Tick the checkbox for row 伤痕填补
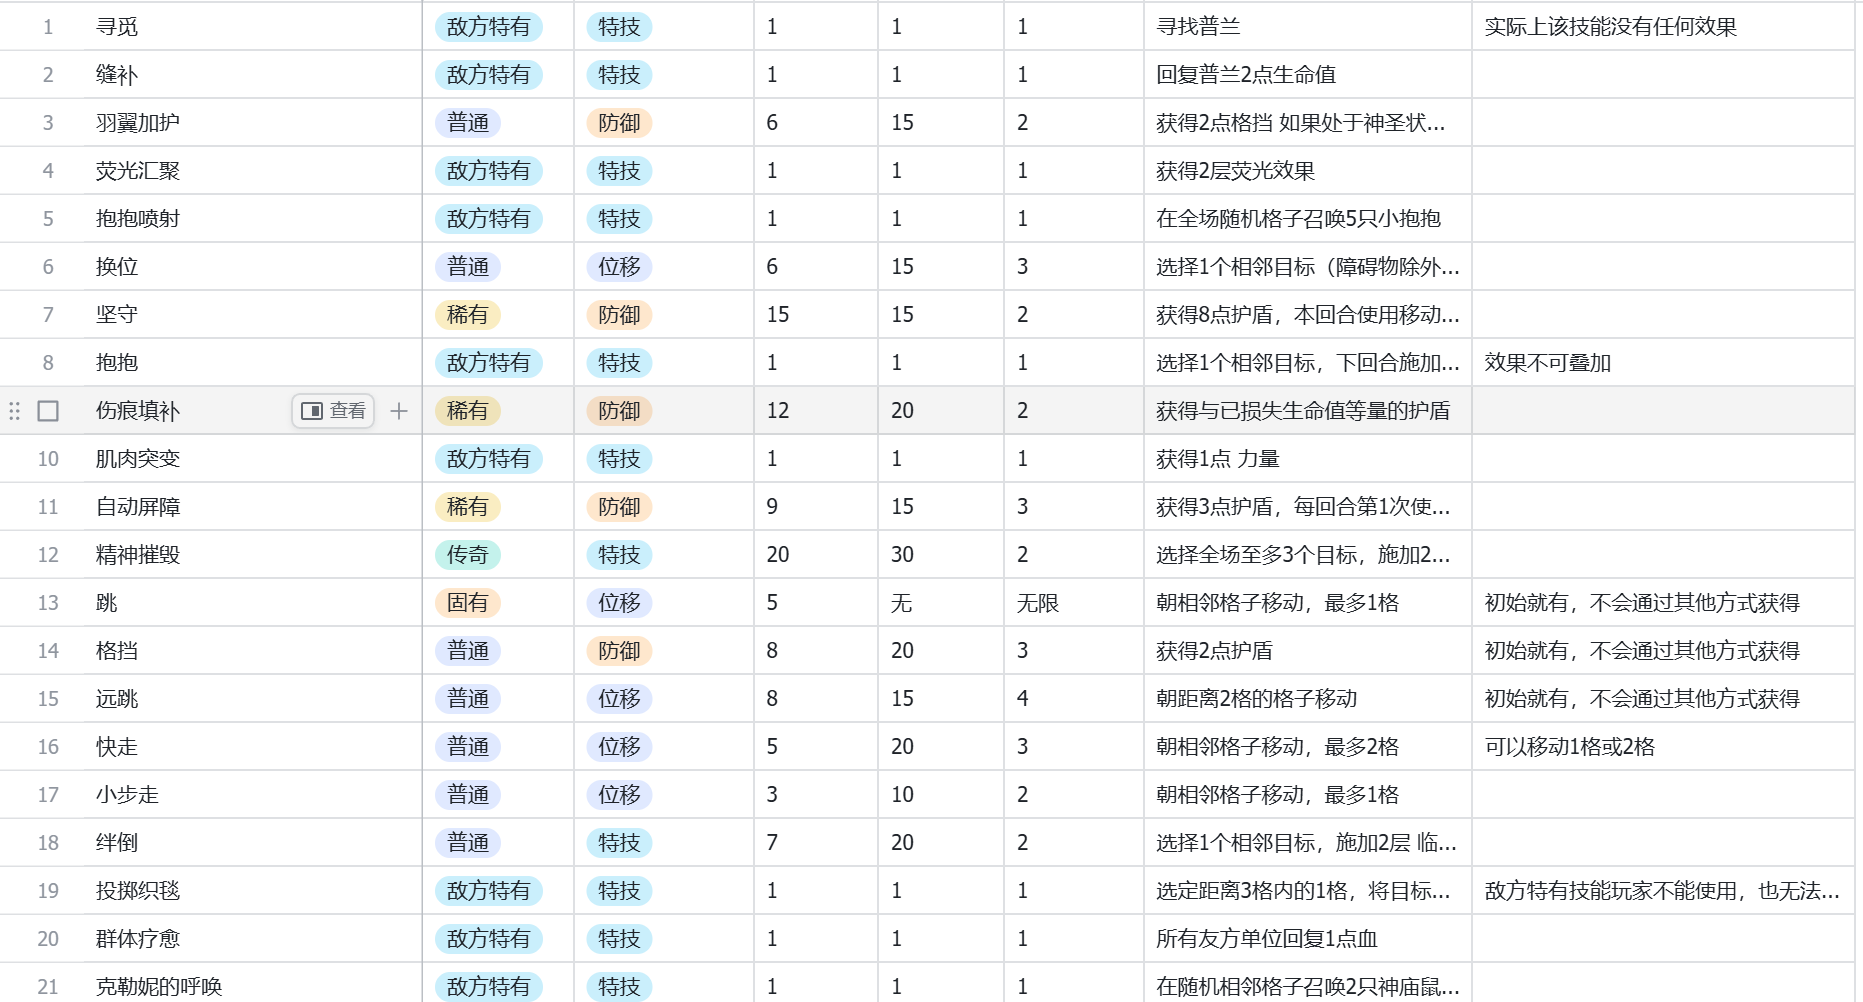 48,411
